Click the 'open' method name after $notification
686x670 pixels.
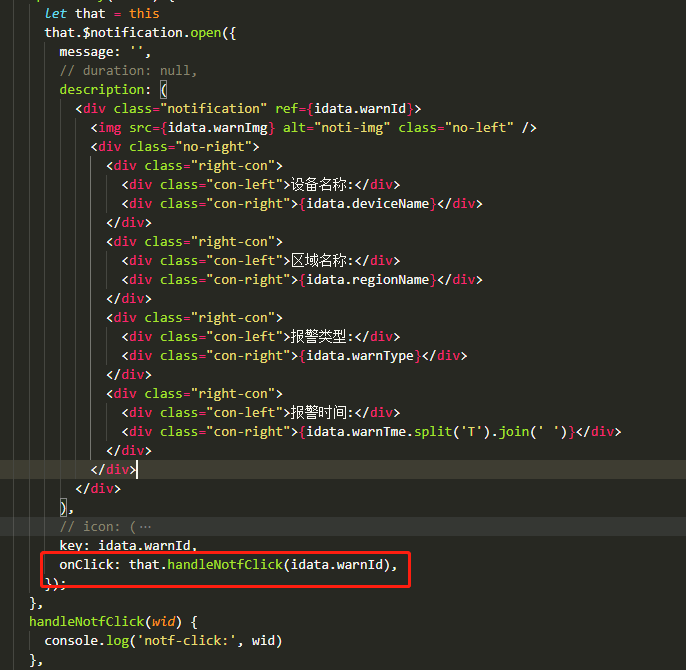[206, 33]
